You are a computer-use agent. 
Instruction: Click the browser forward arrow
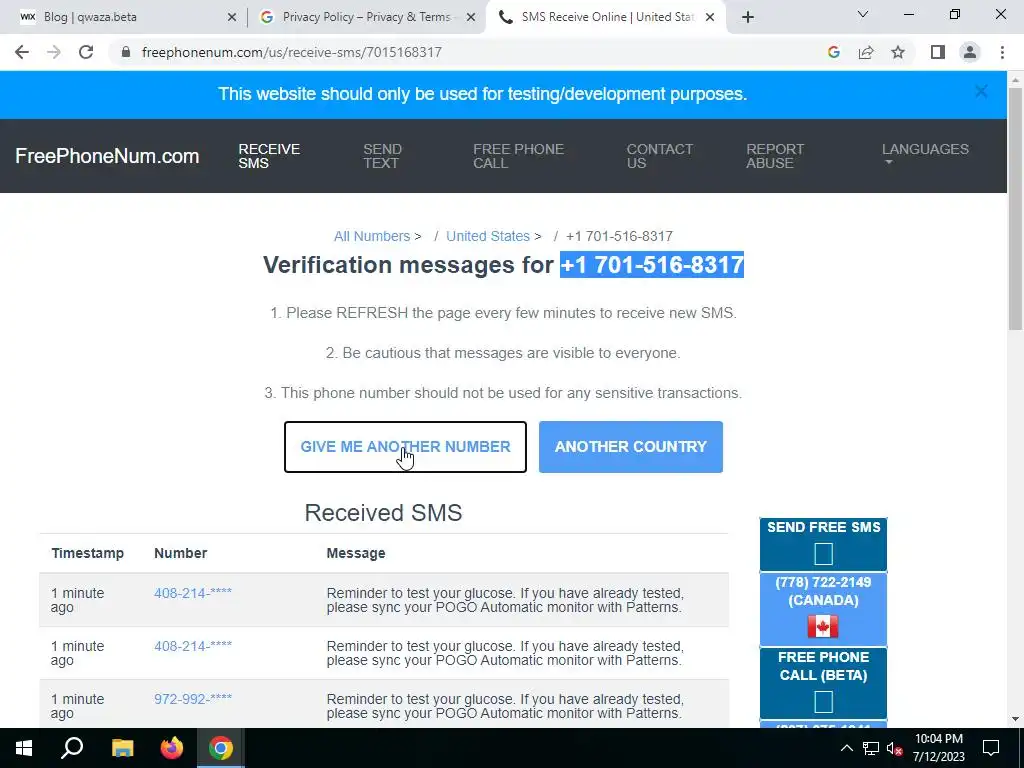54,52
